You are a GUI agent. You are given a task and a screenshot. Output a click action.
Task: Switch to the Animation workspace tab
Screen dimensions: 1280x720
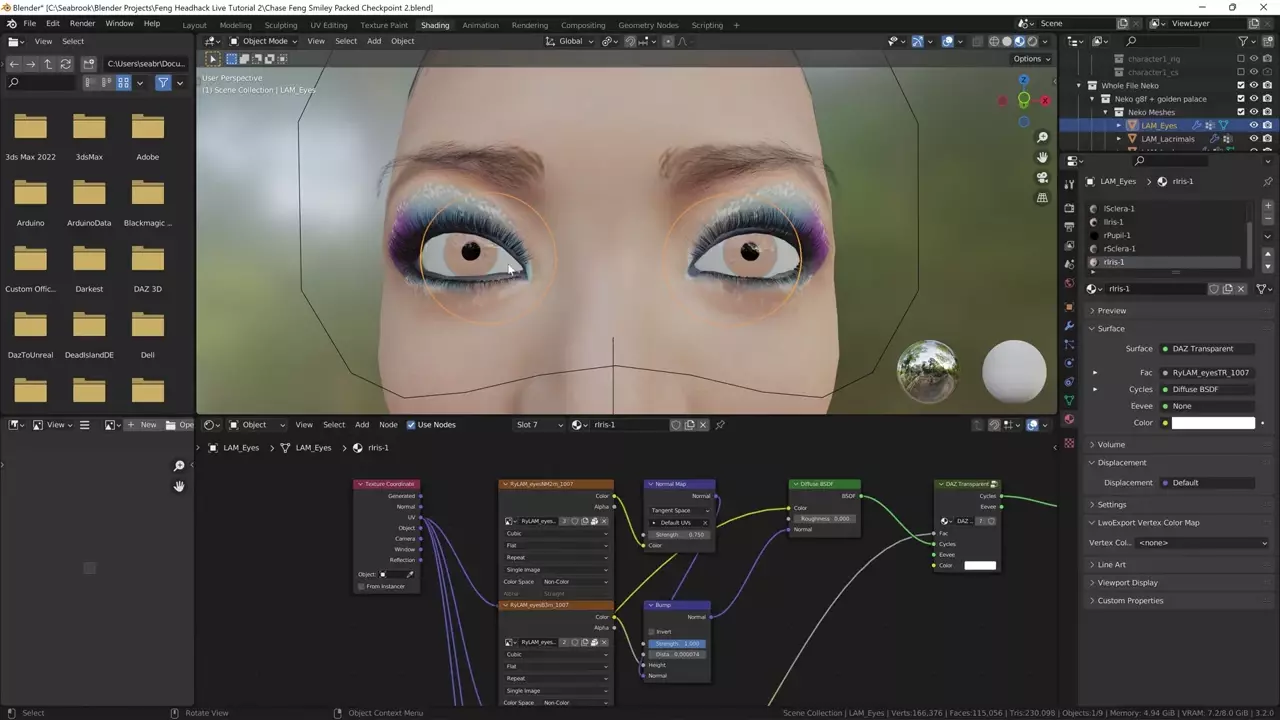480,25
